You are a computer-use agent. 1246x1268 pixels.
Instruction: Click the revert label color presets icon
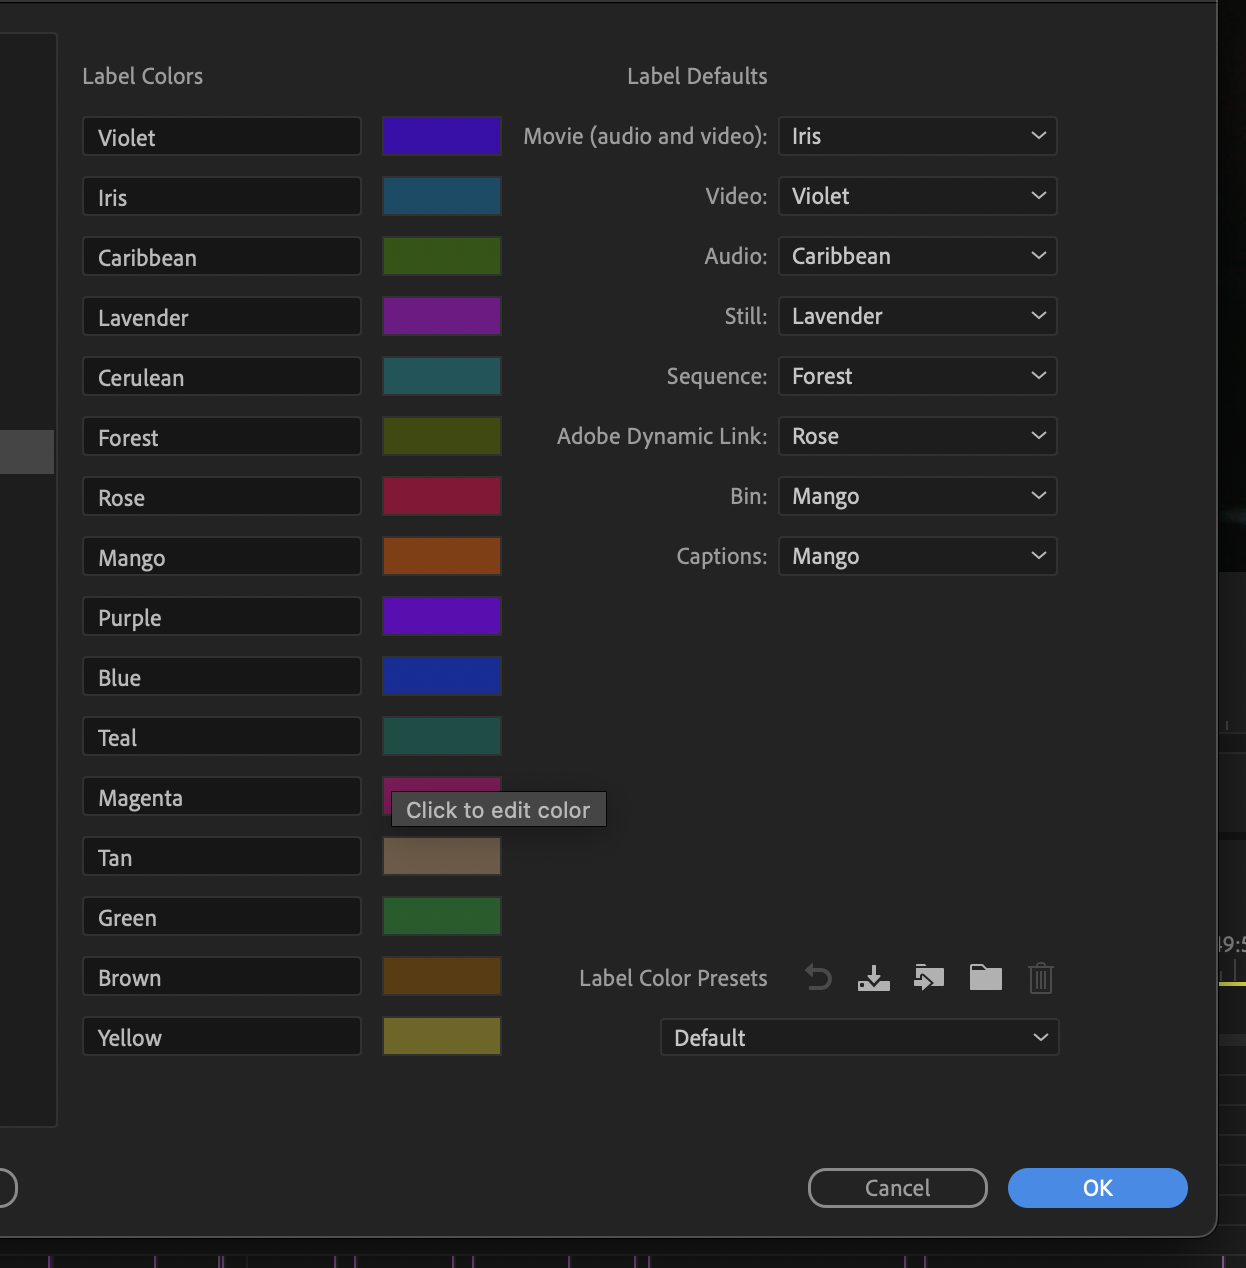pos(817,978)
